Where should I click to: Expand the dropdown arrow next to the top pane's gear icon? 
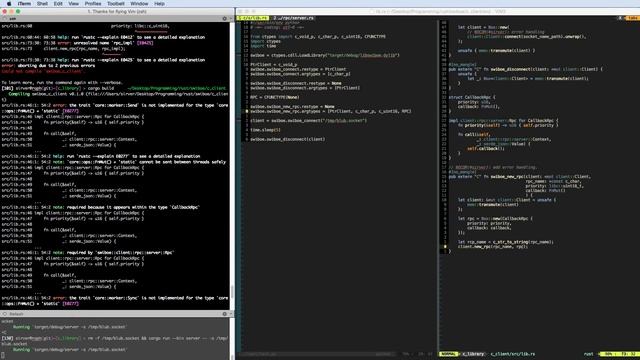click(x=230, y=19)
